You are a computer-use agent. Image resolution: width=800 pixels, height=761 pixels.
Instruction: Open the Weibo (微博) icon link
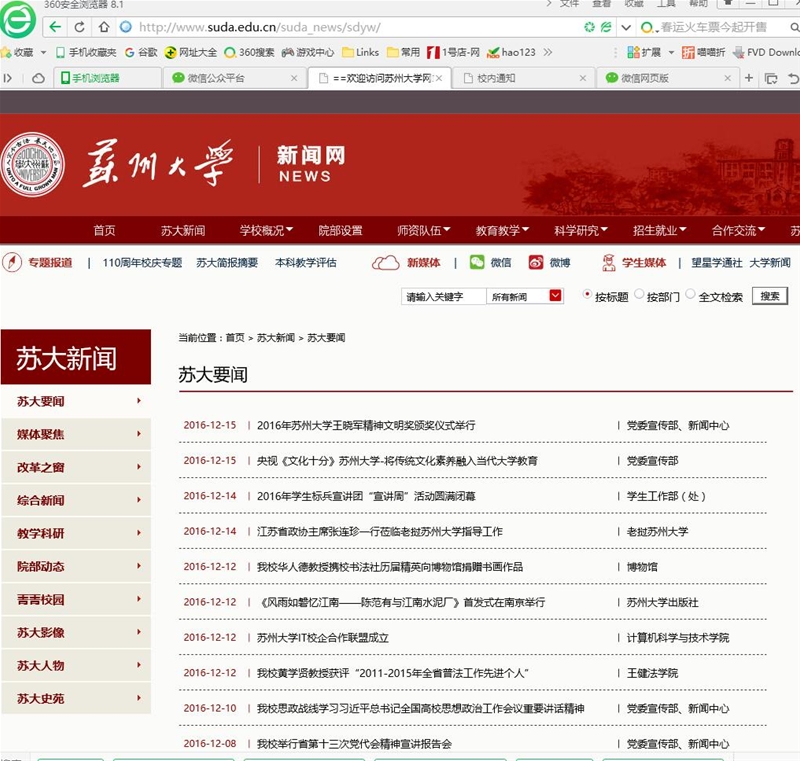pyautogui.click(x=536, y=263)
